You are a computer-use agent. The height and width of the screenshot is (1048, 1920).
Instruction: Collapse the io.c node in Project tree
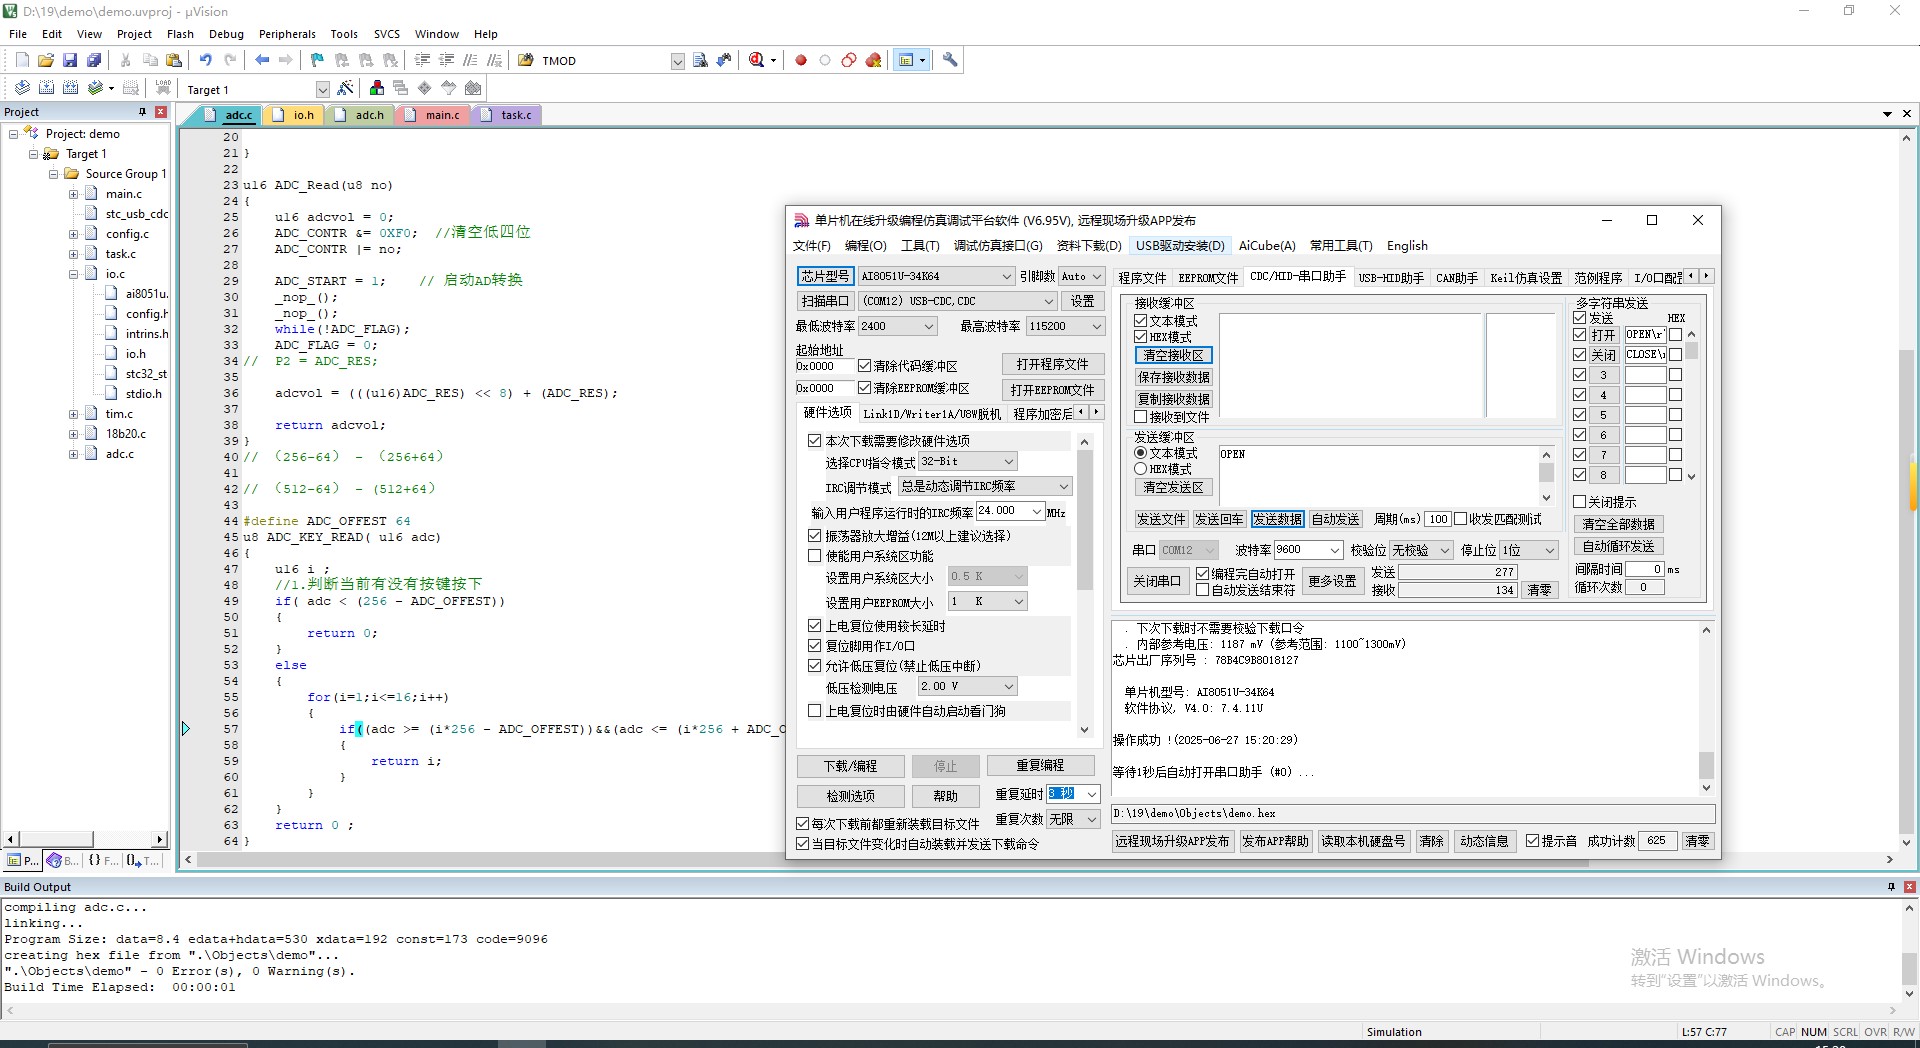73,274
